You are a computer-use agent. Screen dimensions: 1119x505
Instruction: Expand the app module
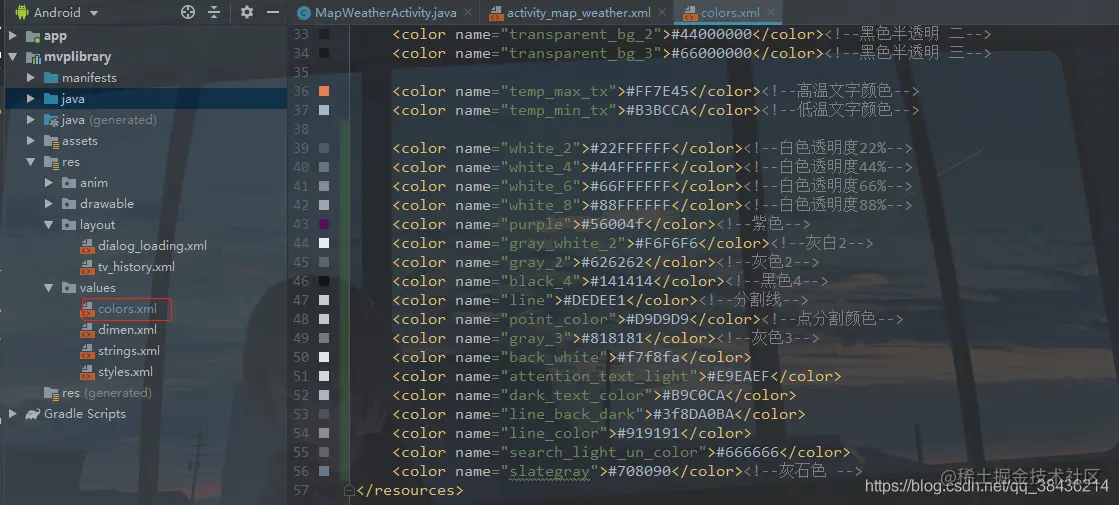click(13, 36)
